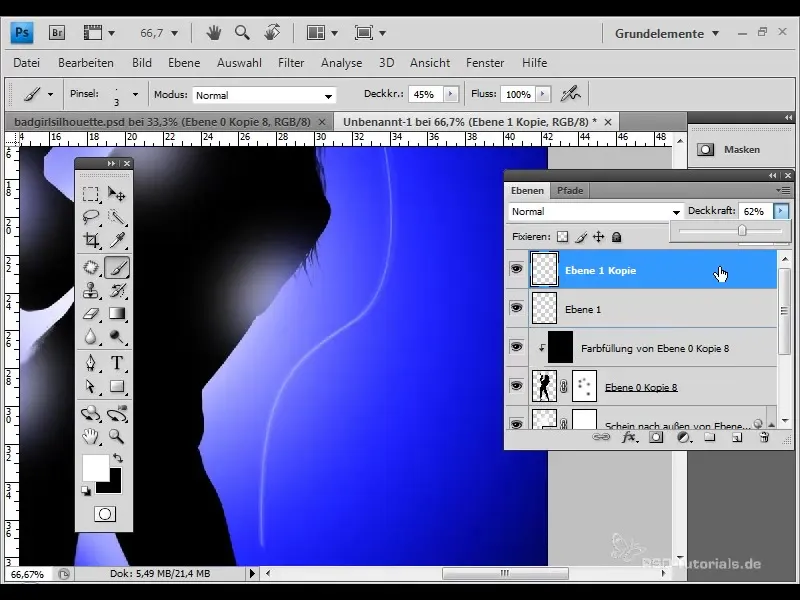This screenshot has width=800, height=600.
Task: Toggle lock image pixels
Action: (581, 237)
